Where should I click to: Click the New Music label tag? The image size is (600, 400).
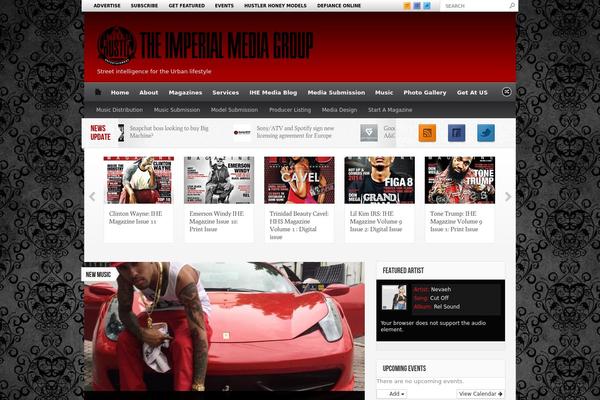click(98, 274)
